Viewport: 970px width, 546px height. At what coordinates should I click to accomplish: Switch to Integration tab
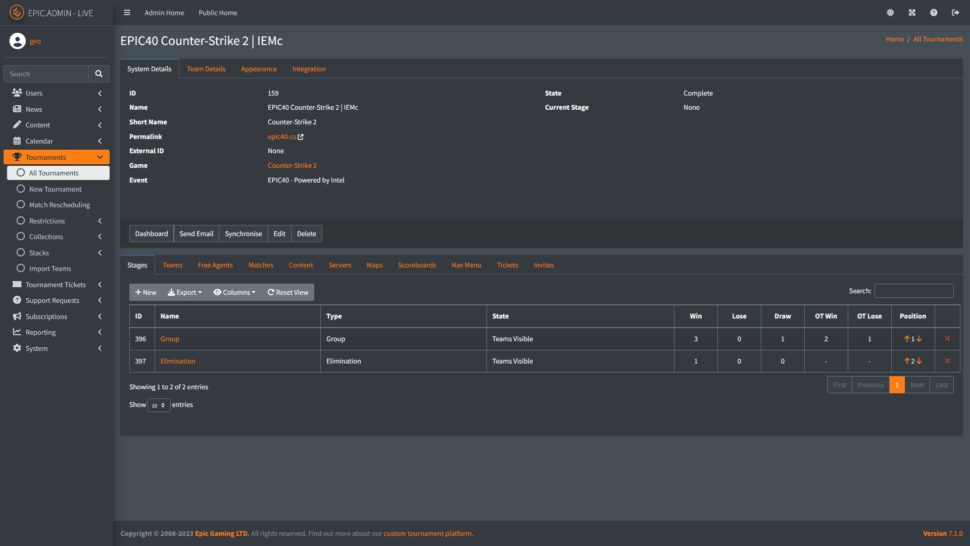309,69
